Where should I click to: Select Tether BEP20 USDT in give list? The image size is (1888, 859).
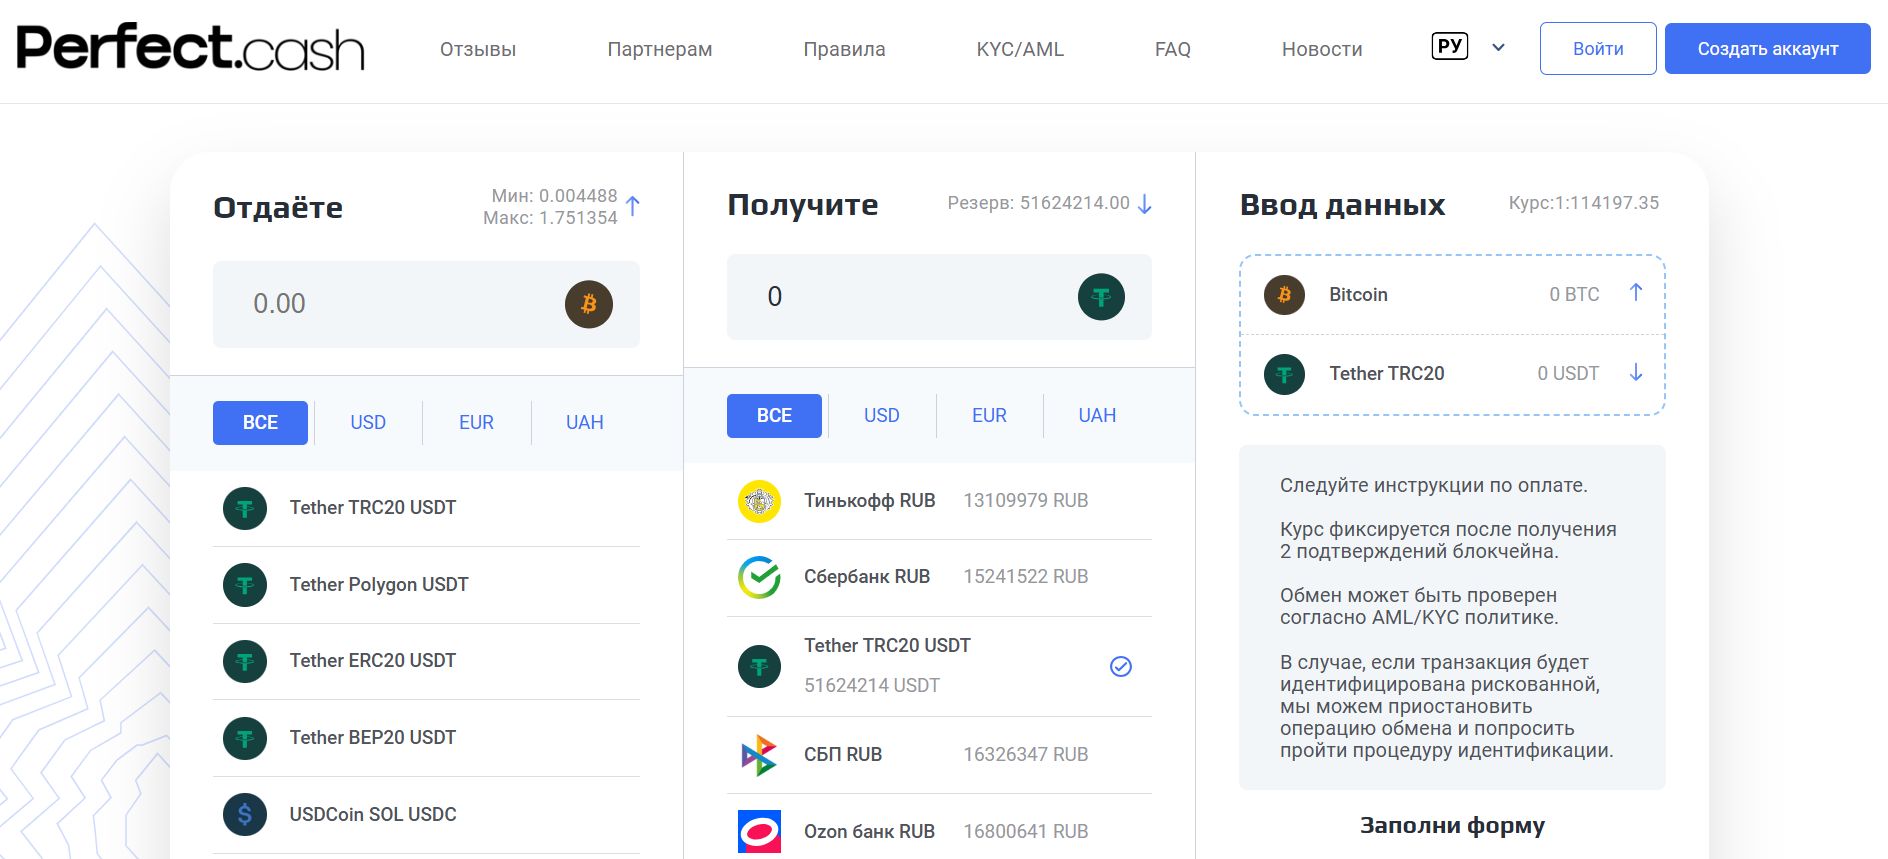tap(372, 738)
